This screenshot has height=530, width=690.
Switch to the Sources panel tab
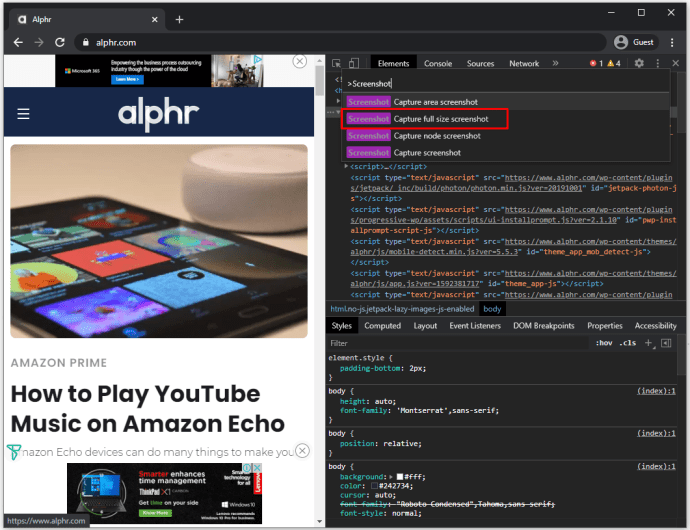click(x=480, y=63)
